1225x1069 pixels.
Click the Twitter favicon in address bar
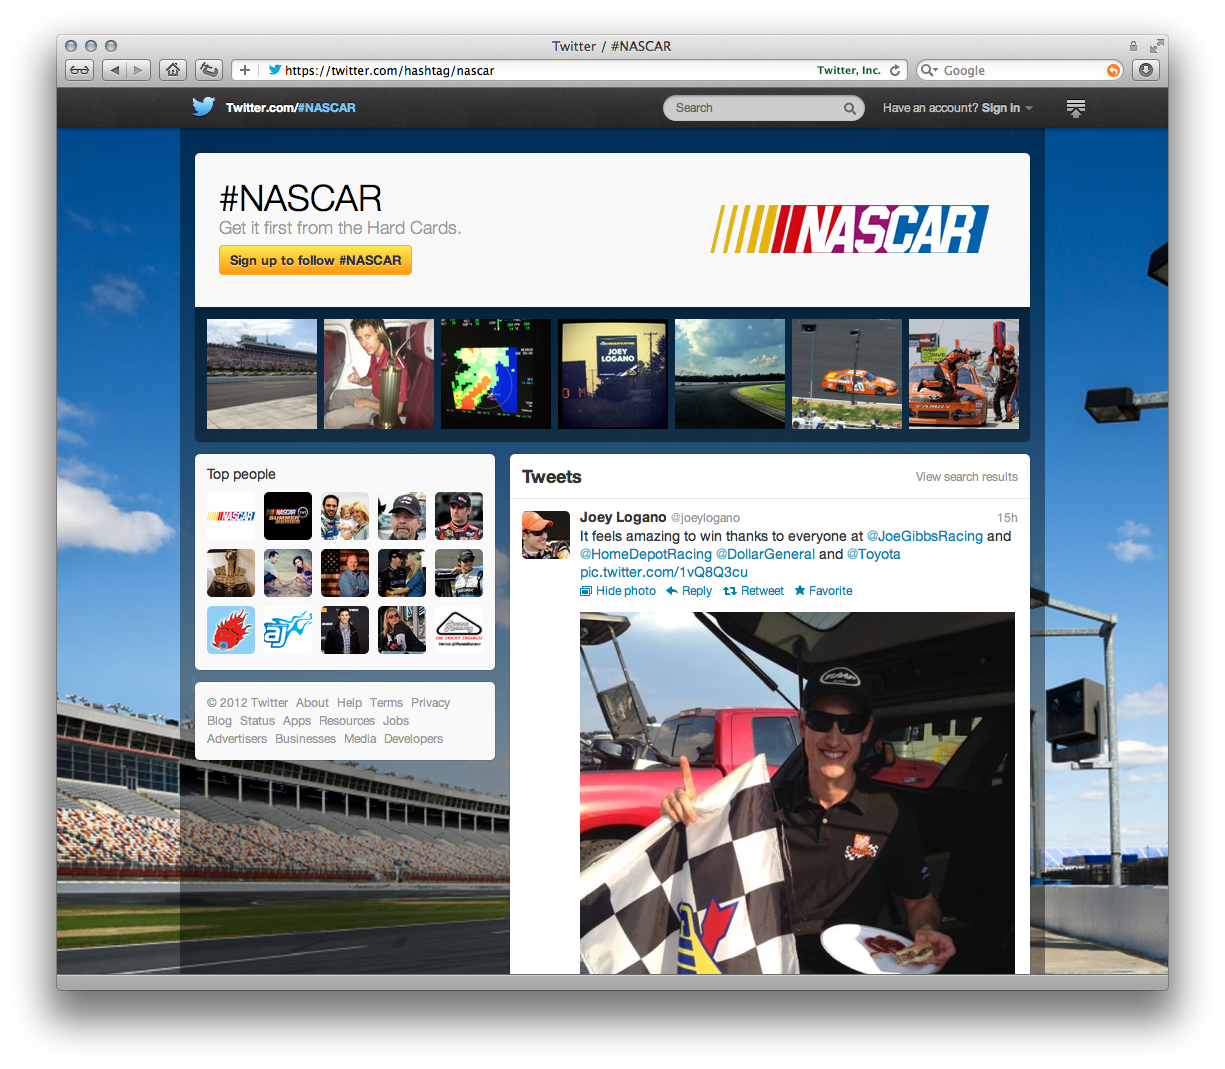274,70
